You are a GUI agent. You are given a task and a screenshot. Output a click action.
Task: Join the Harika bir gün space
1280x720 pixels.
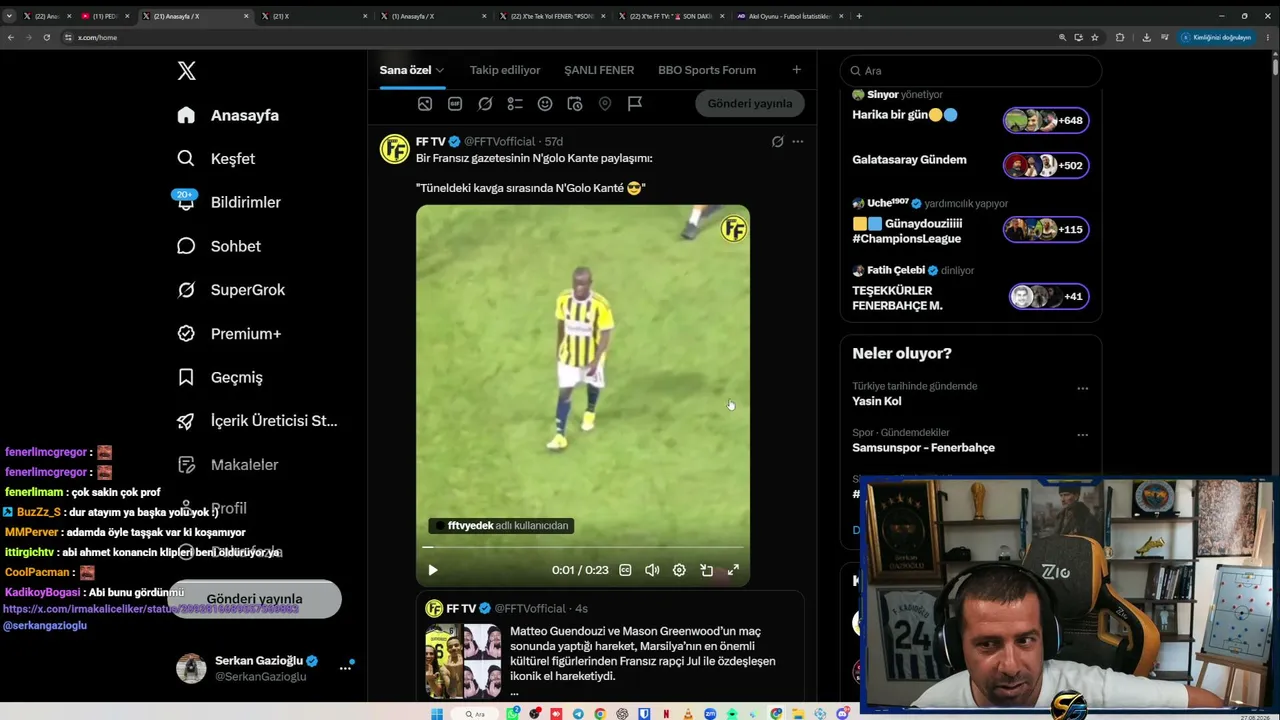1046,121
